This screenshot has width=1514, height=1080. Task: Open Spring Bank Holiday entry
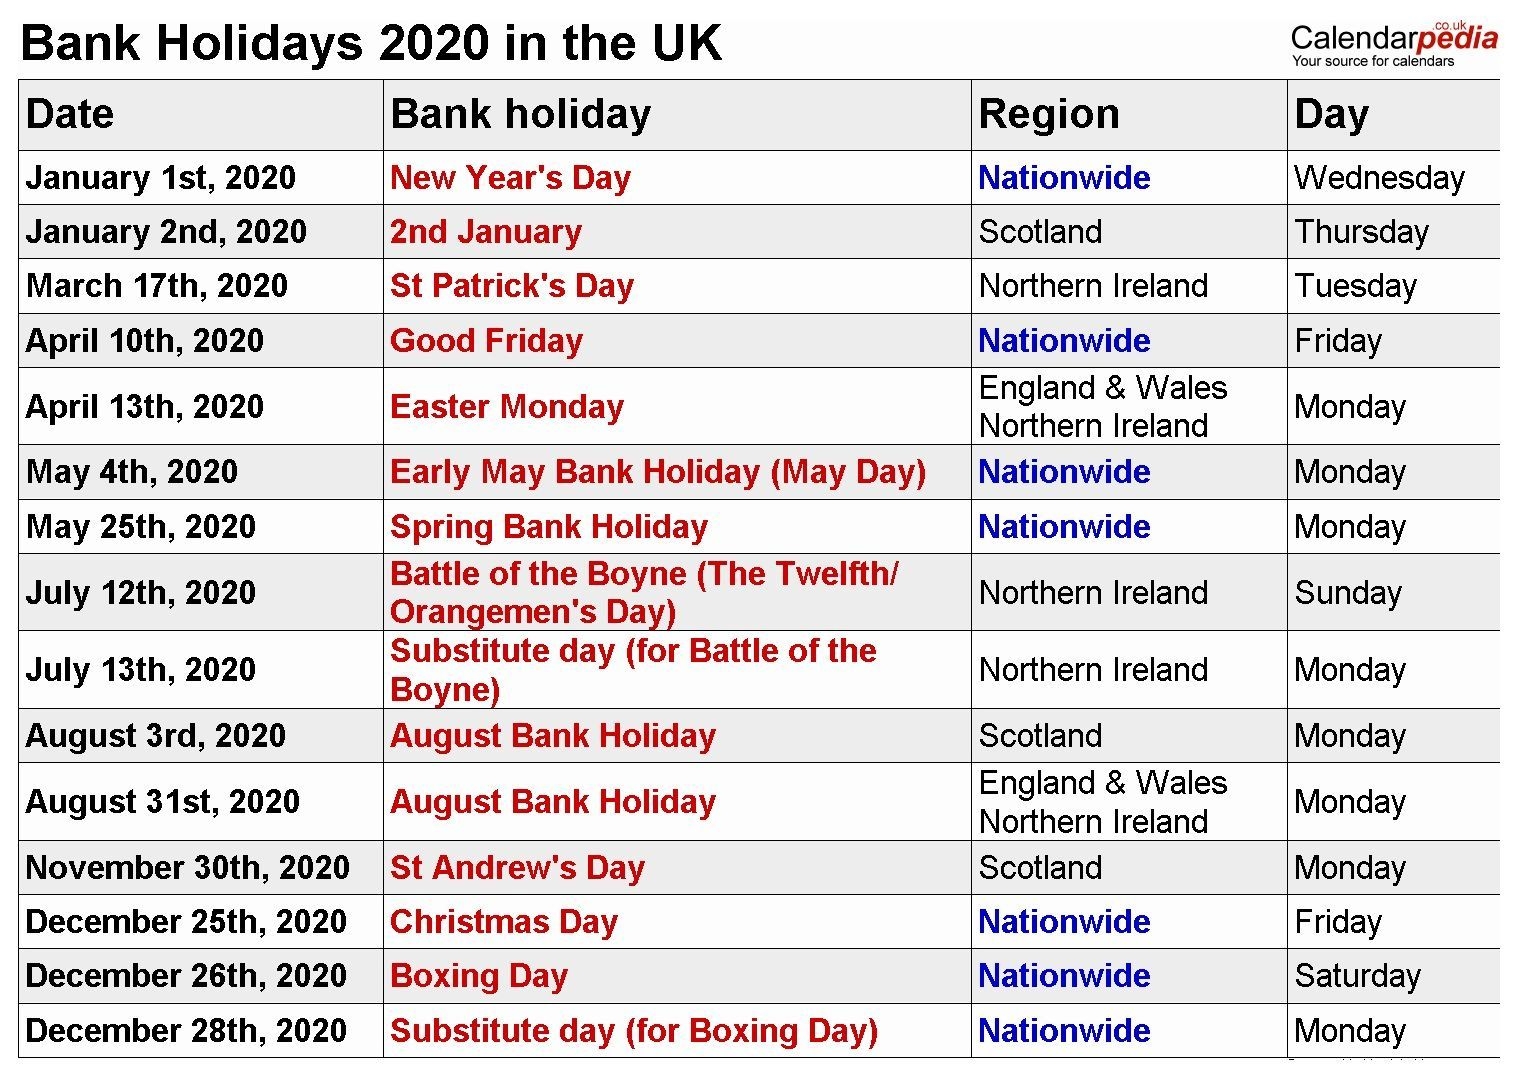coord(549,527)
